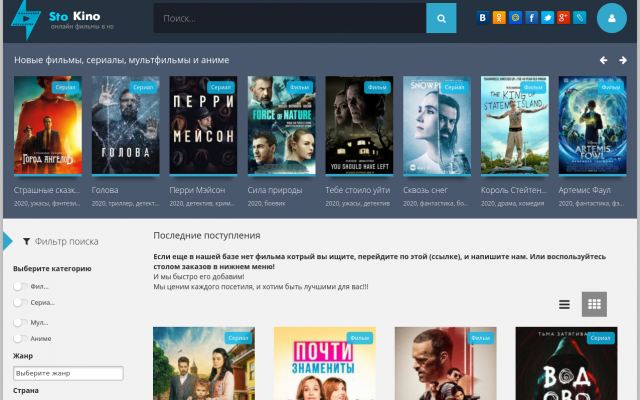
Task: Open the Artemis Fowl poster
Action: (592, 125)
